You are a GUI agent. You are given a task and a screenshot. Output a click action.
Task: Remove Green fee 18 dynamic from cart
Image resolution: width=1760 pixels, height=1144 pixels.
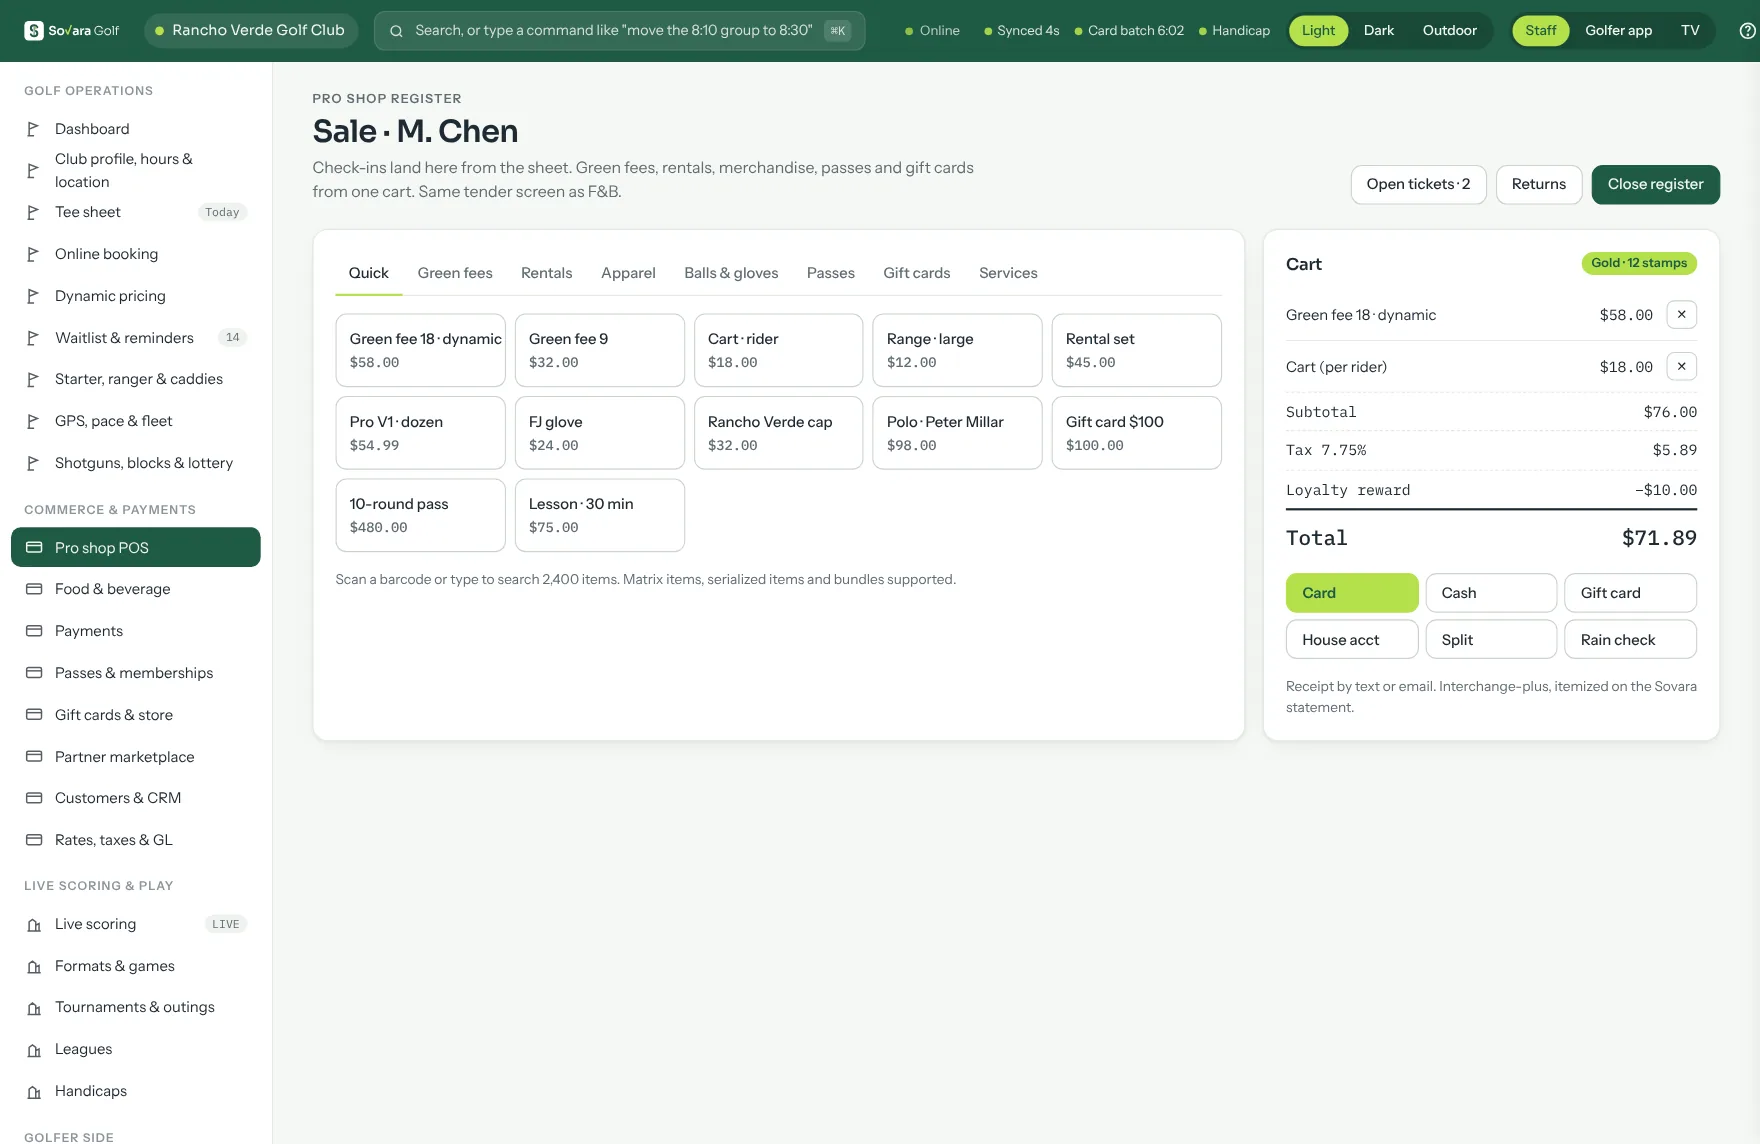click(1681, 315)
